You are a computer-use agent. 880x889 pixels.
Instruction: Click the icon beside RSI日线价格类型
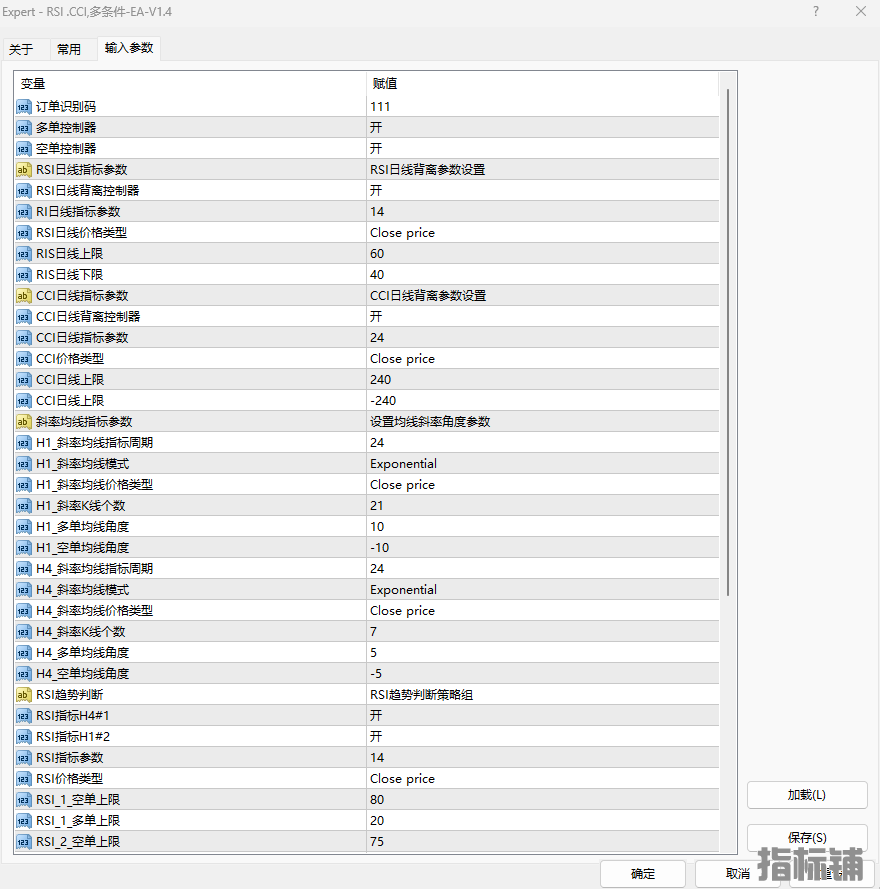(x=23, y=232)
